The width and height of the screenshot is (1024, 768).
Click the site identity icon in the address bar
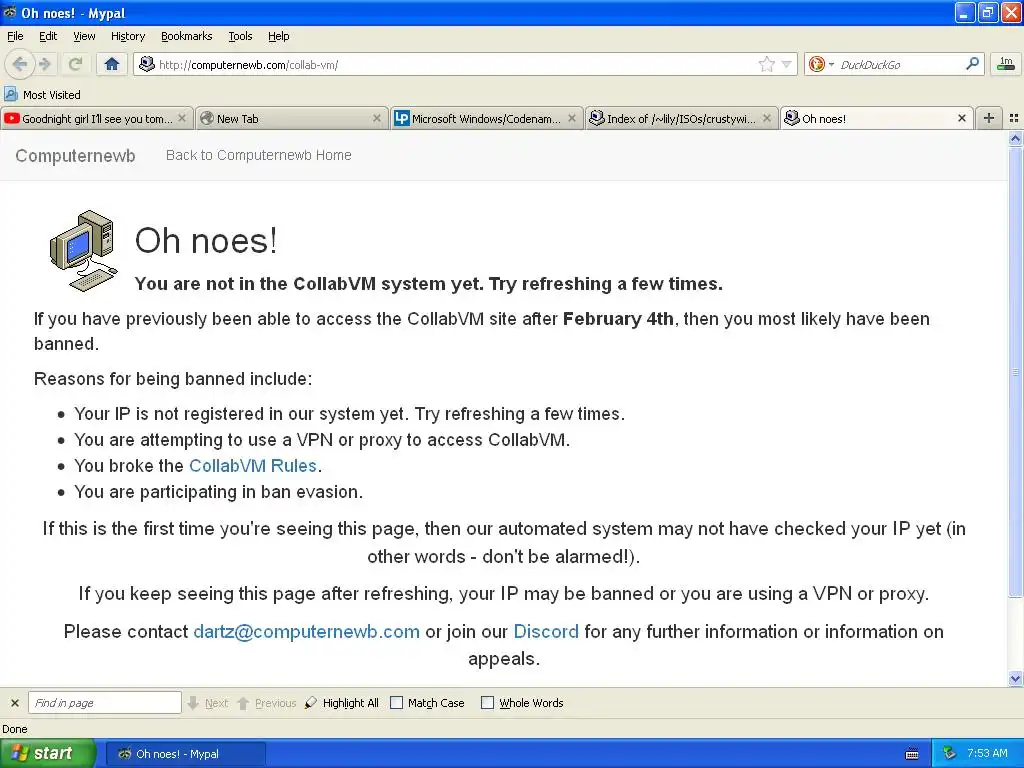coord(147,64)
